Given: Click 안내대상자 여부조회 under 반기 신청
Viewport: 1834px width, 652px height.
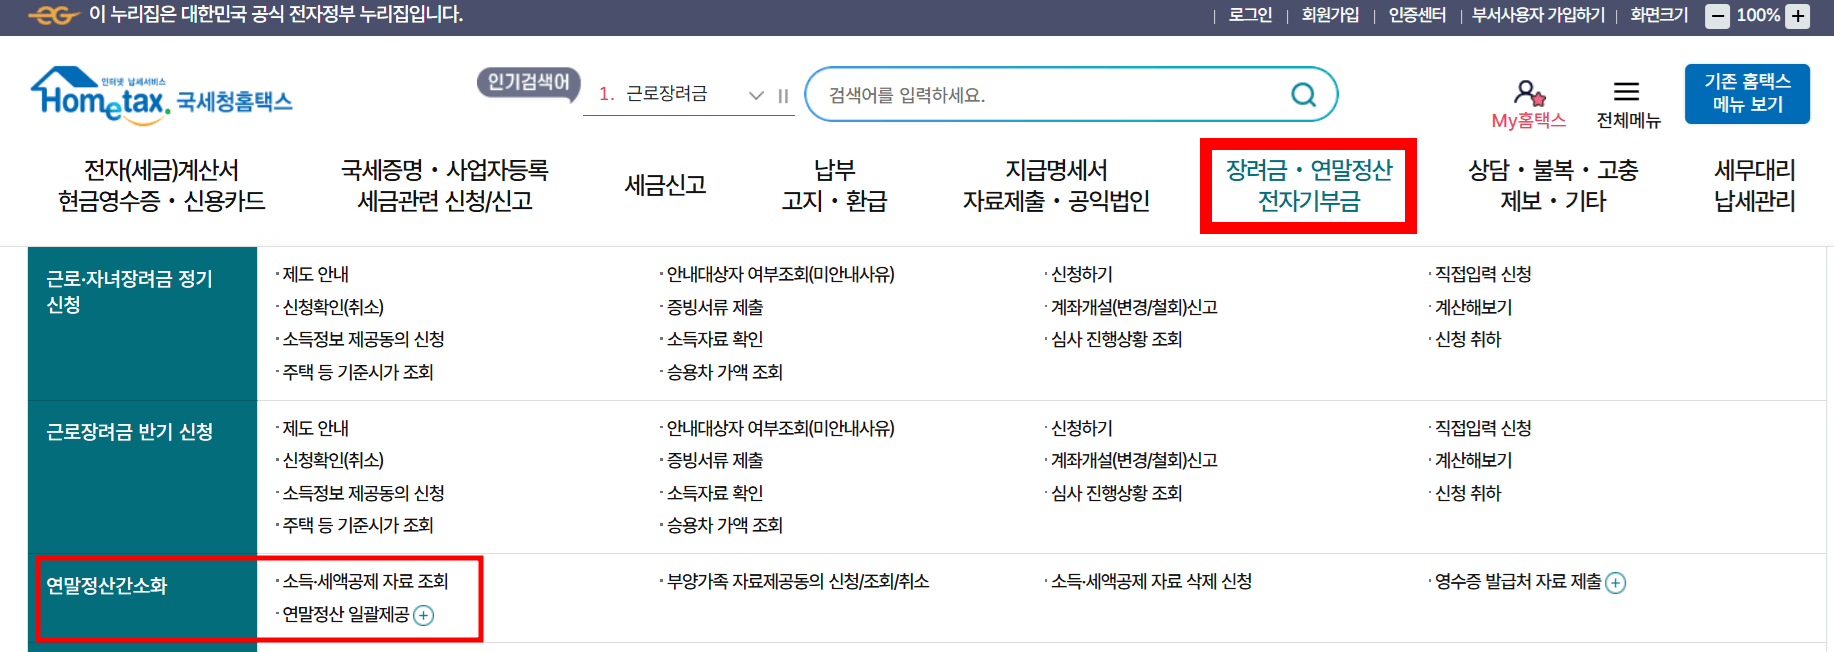Looking at the screenshot, I should point(781,428).
